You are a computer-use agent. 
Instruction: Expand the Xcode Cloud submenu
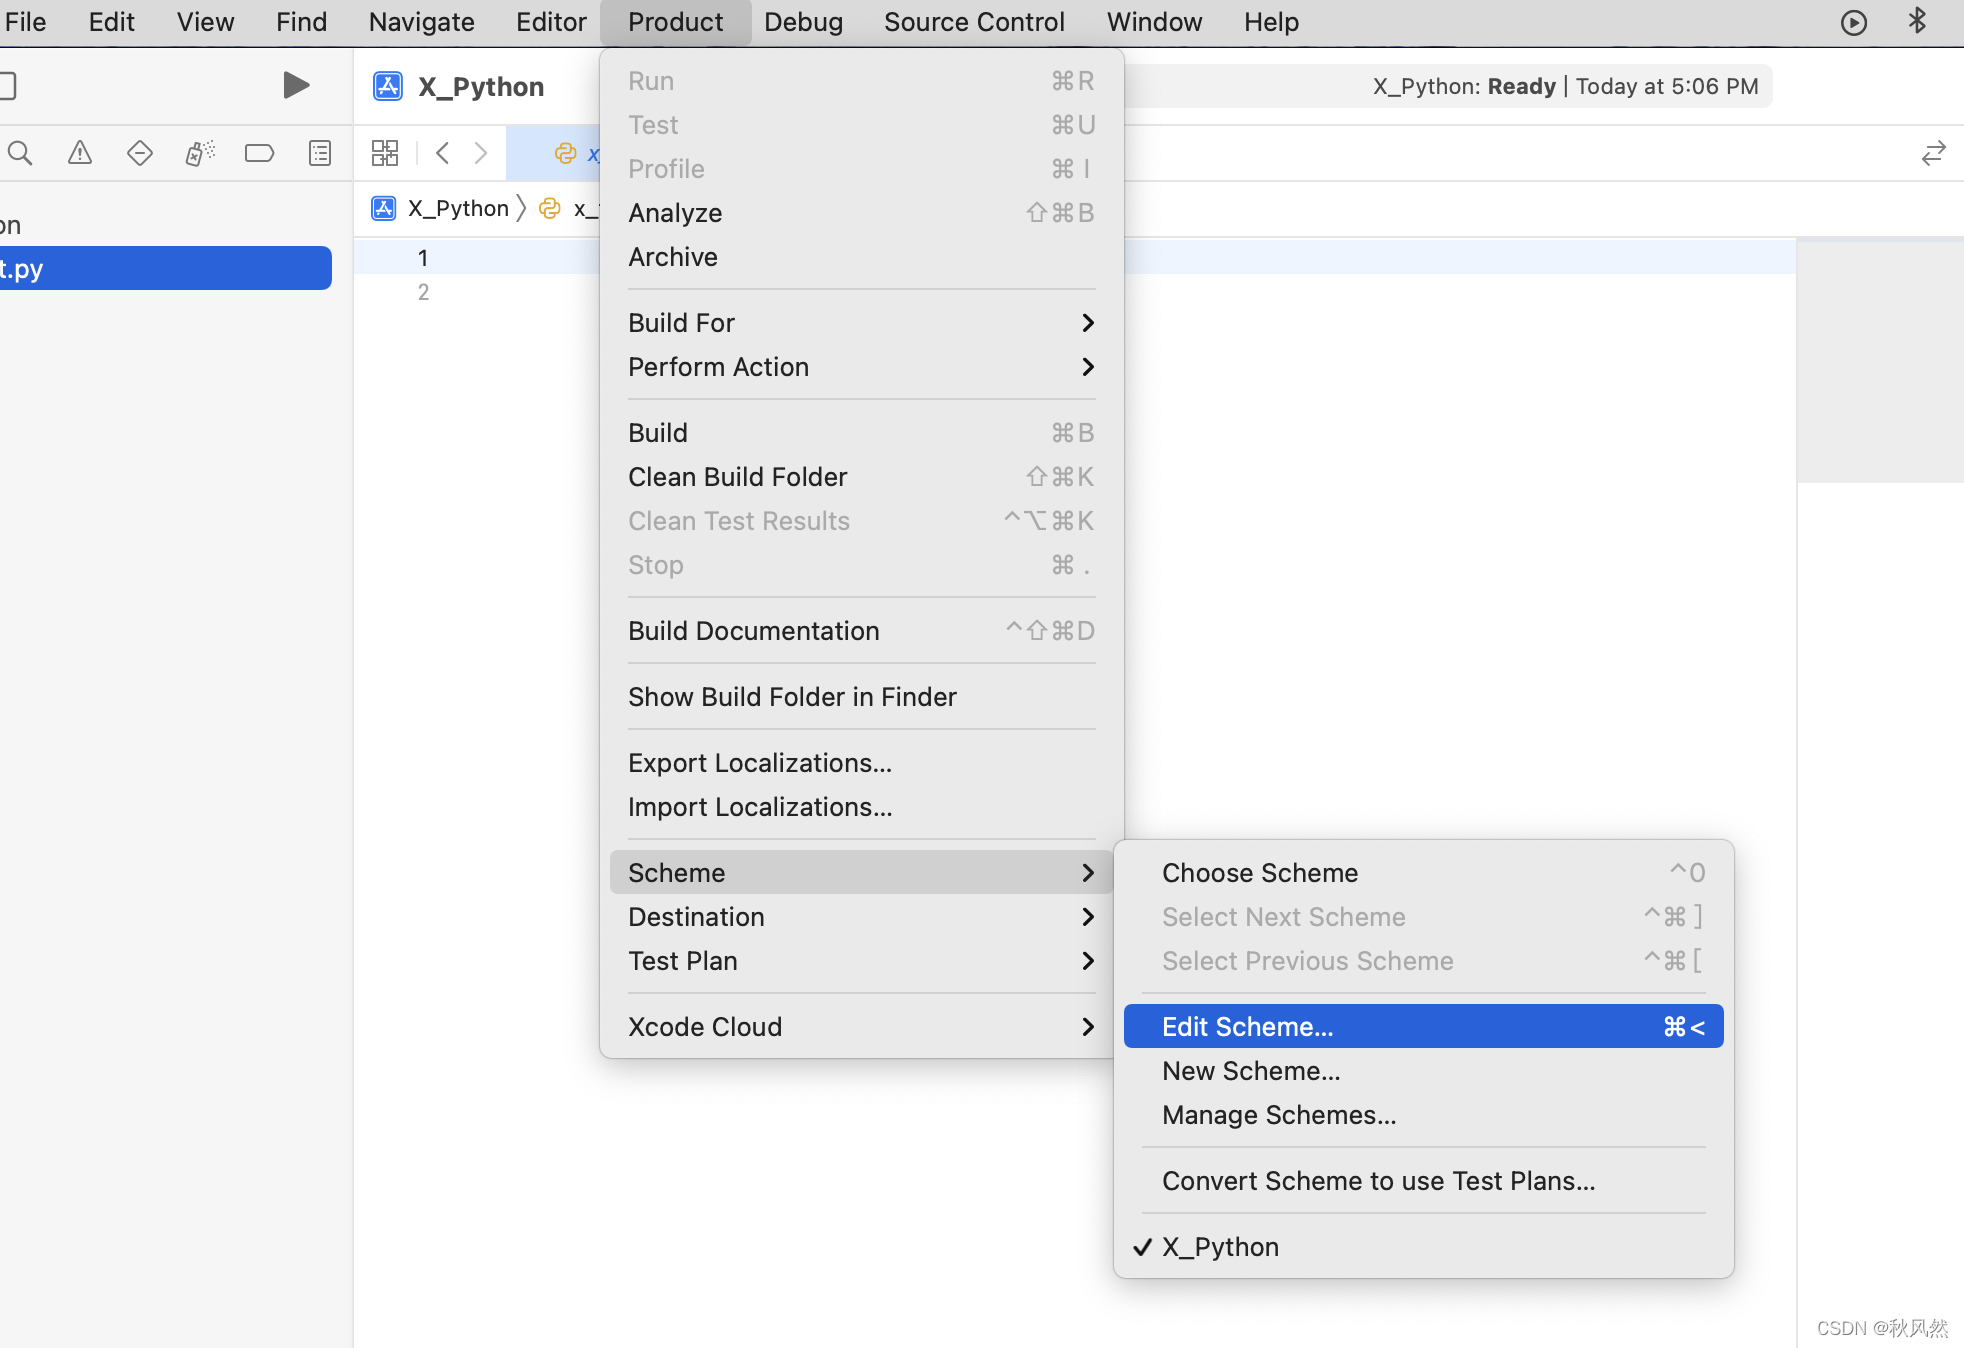click(861, 1027)
